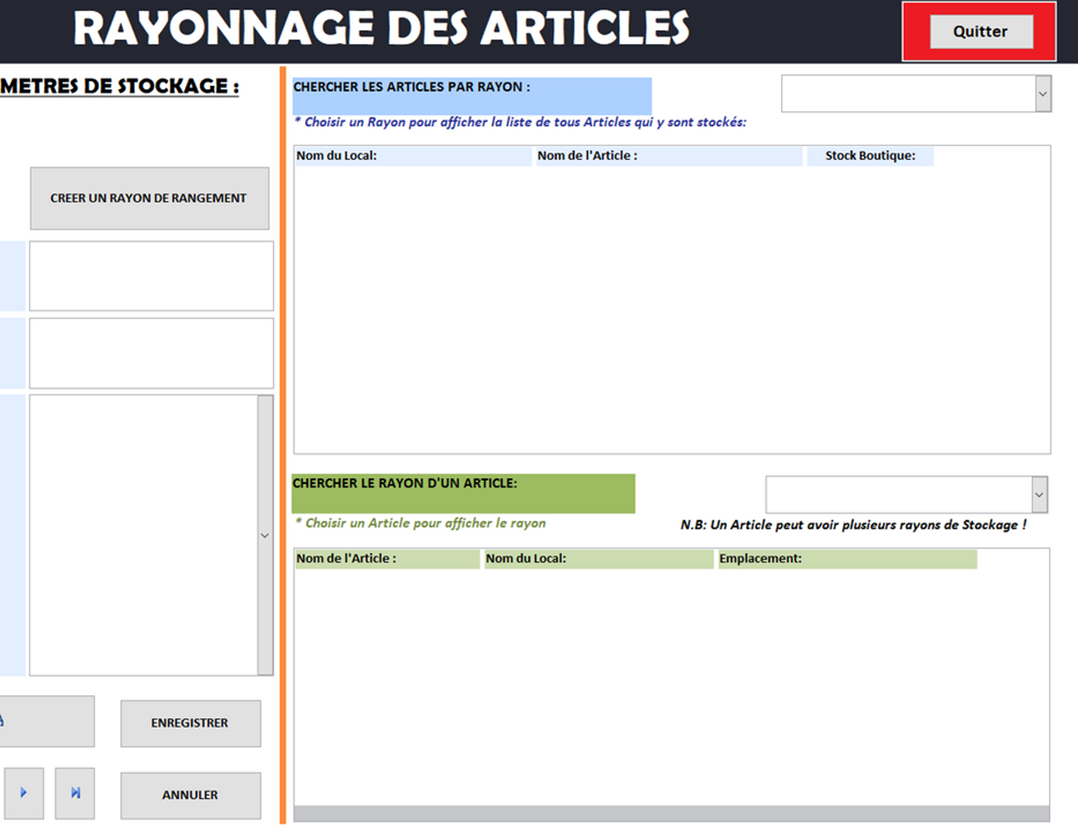Click the Emplacement column header

[846, 559]
